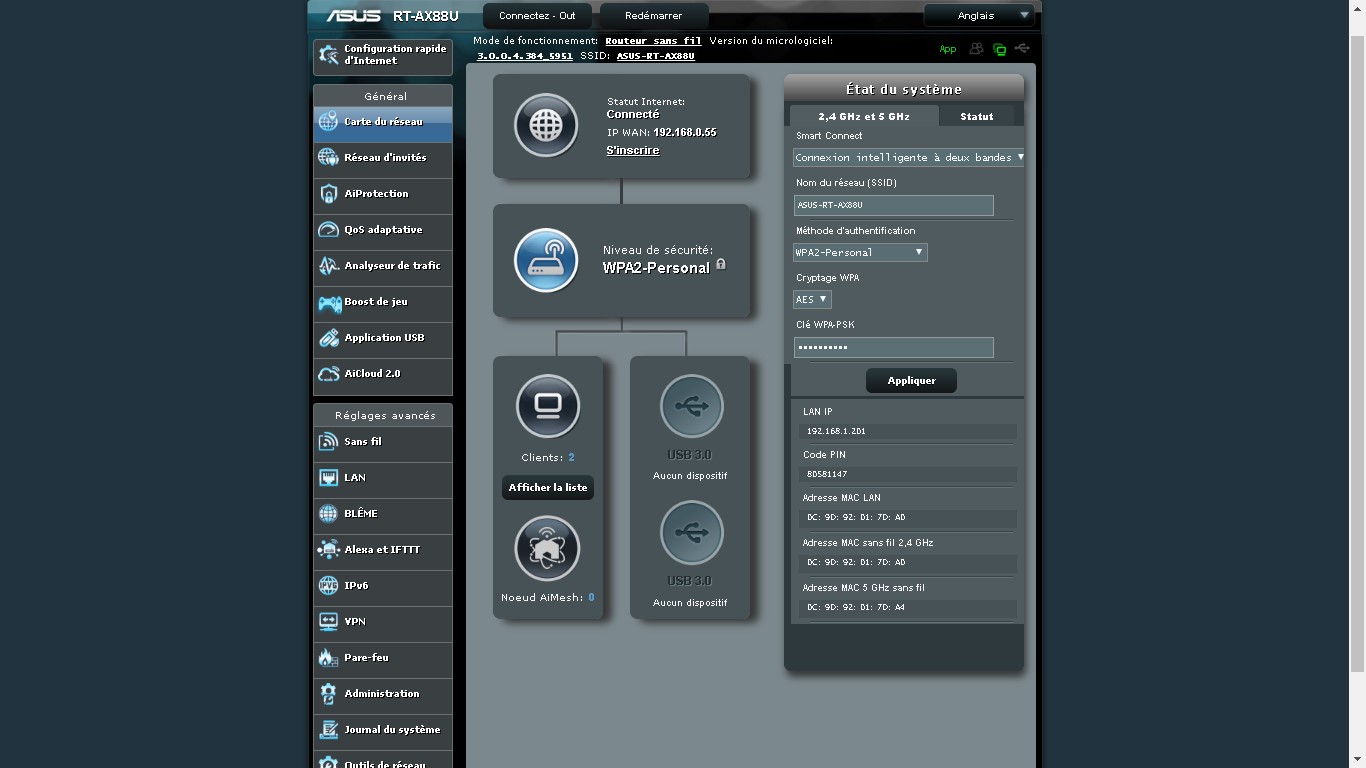Click the AiMesh node icon
This screenshot has width=1366, height=768.
point(546,548)
